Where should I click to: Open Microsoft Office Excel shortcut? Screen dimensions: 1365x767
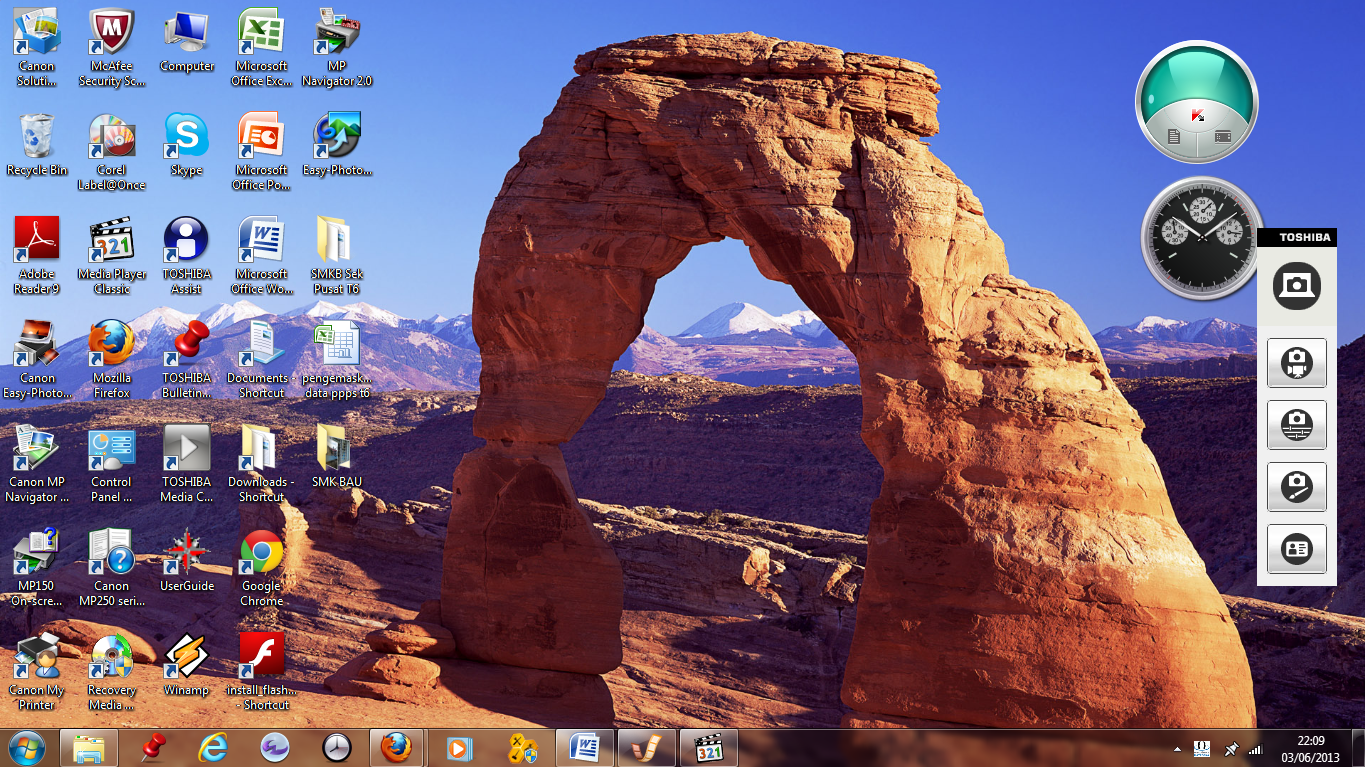click(x=262, y=47)
